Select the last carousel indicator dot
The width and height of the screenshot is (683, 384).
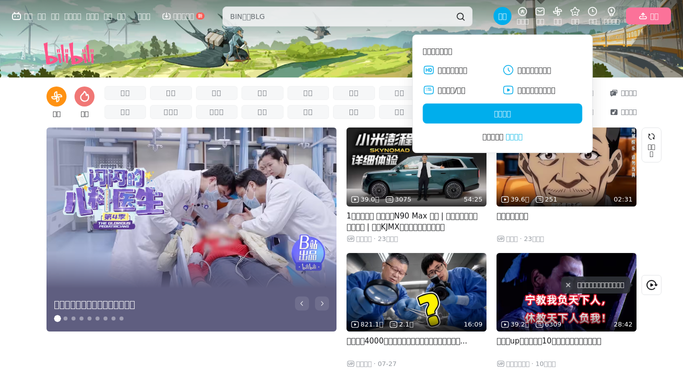pos(122,319)
